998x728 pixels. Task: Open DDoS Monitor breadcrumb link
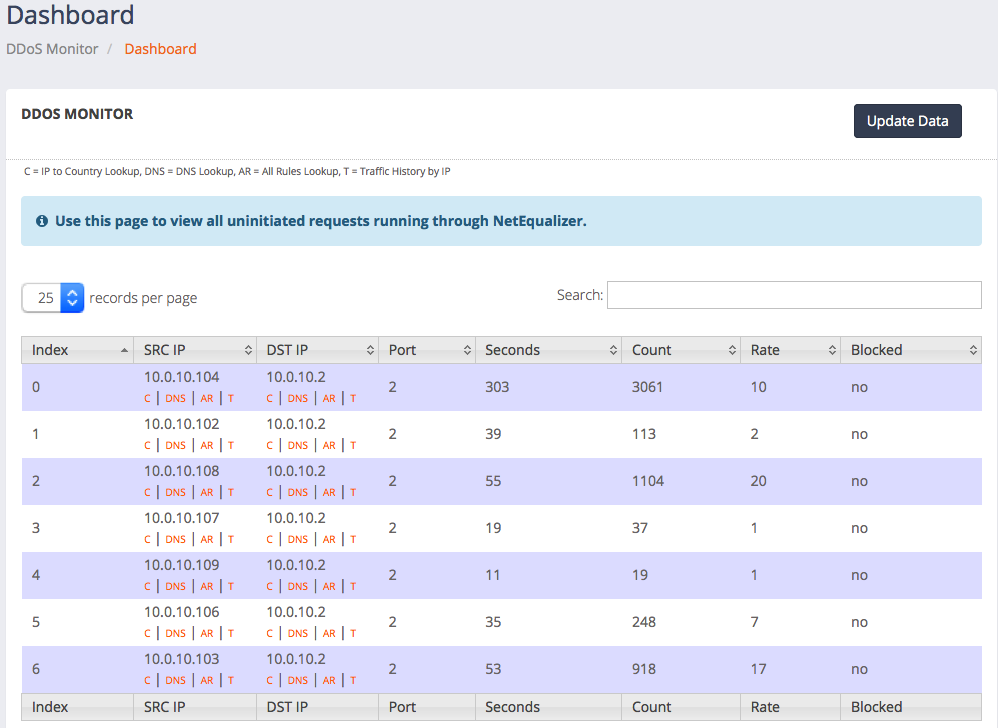click(x=52, y=49)
